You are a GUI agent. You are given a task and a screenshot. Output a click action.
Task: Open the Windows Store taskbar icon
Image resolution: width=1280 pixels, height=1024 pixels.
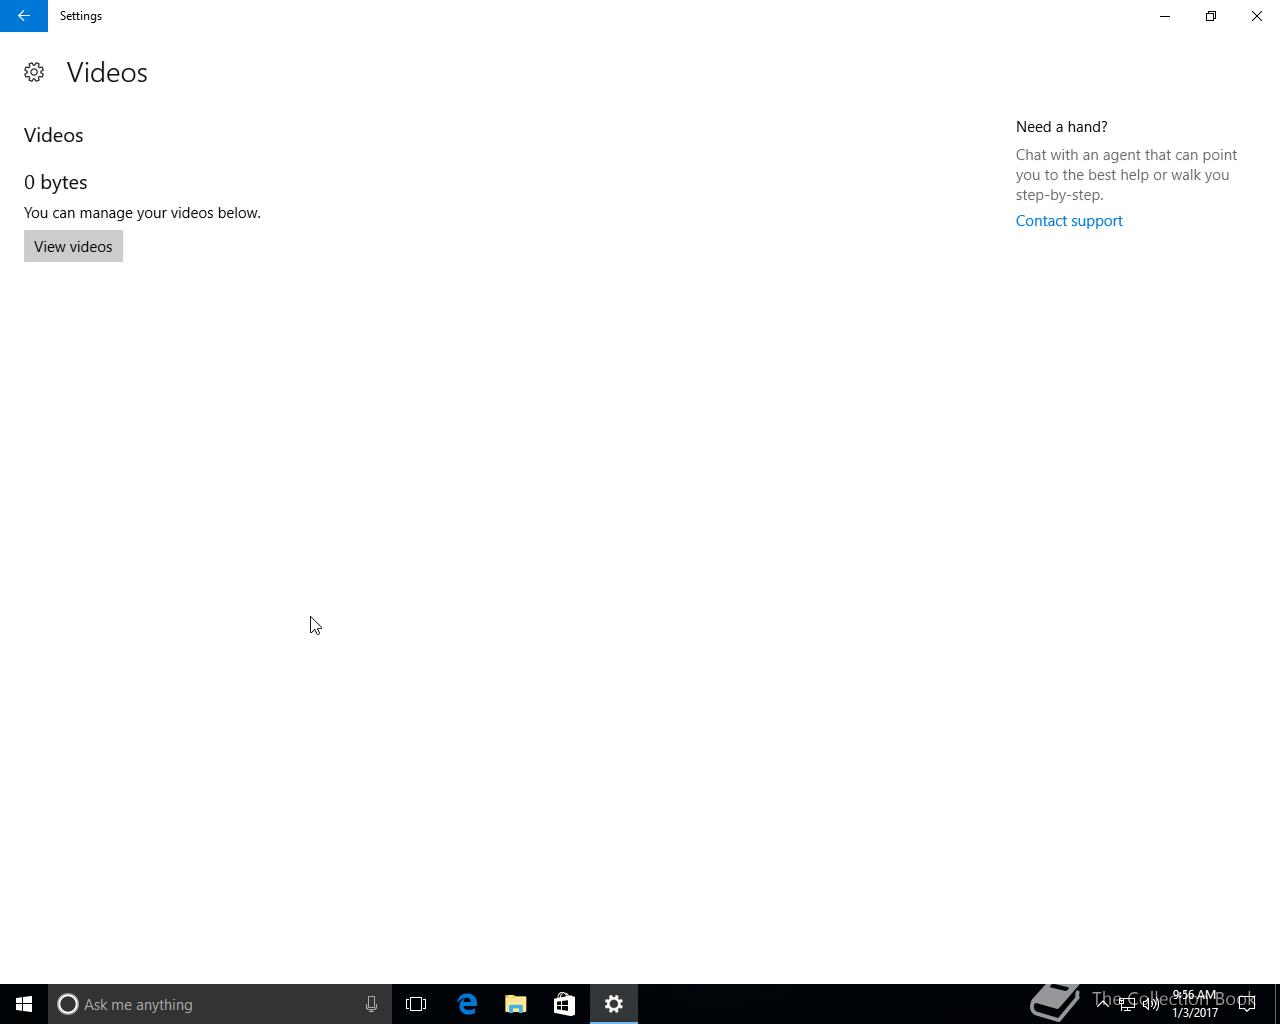[564, 1004]
